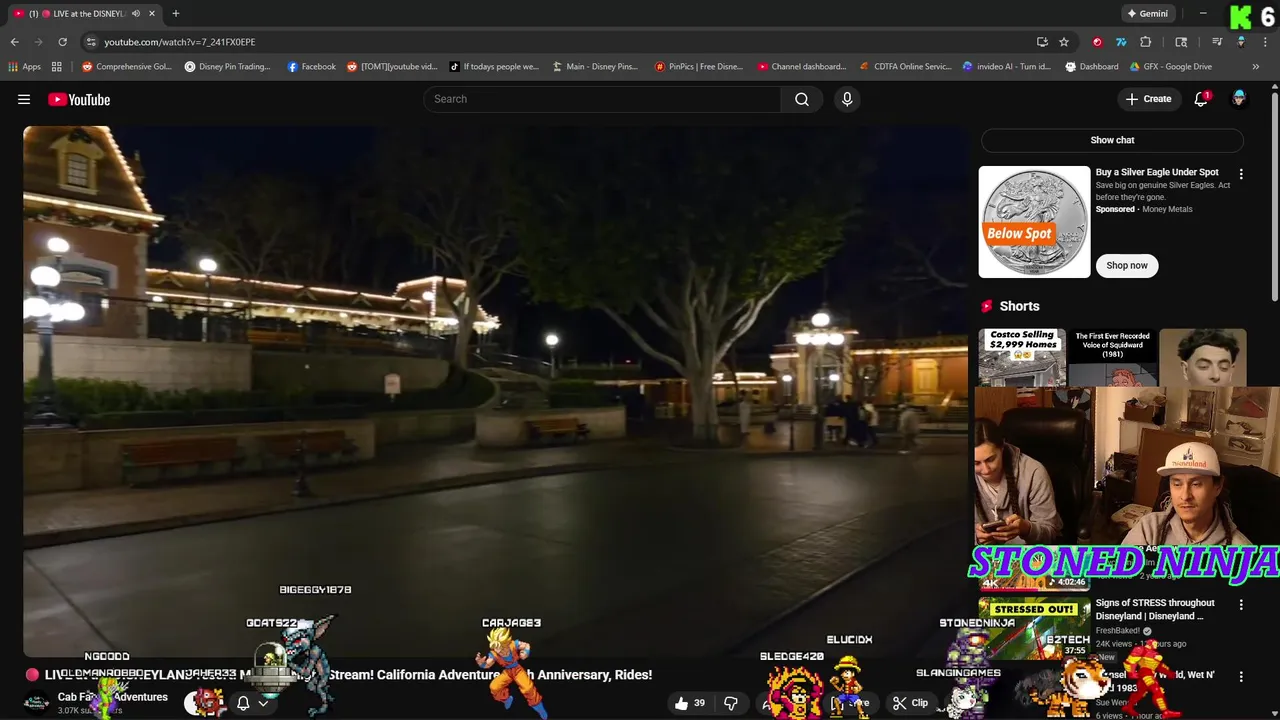Image resolution: width=1280 pixels, height=720 pixels.
Task: Open tab groups grid icon in bookmarks bar
Action: [x=57, y=67]
